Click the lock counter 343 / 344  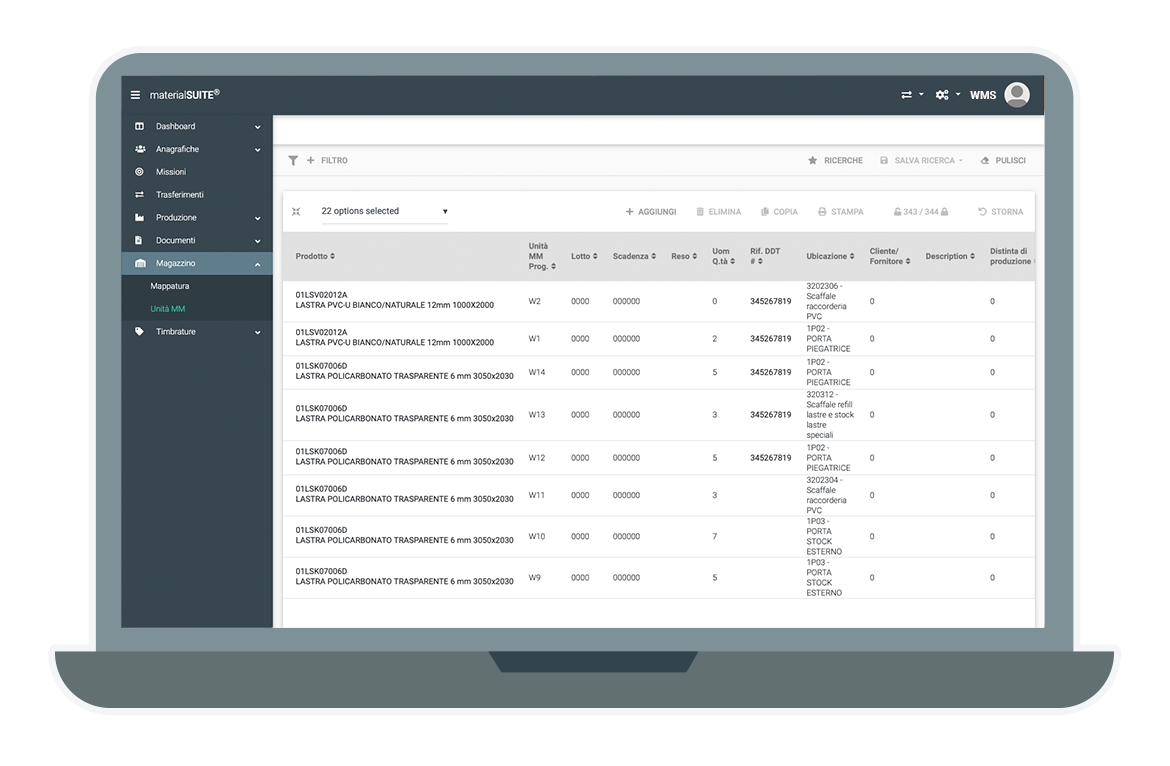920,212
